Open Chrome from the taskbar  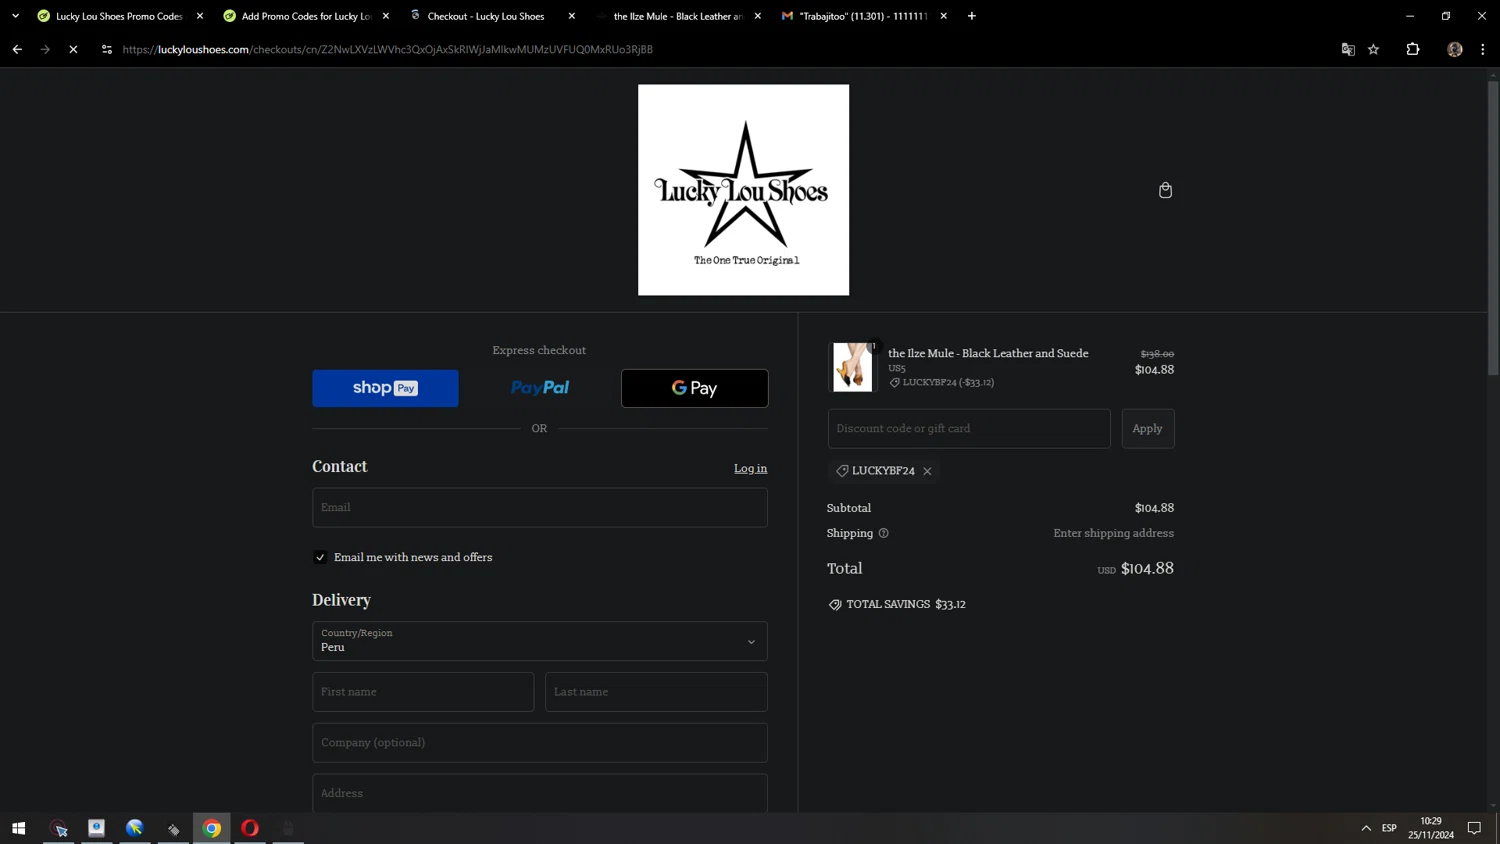point(212,828)
